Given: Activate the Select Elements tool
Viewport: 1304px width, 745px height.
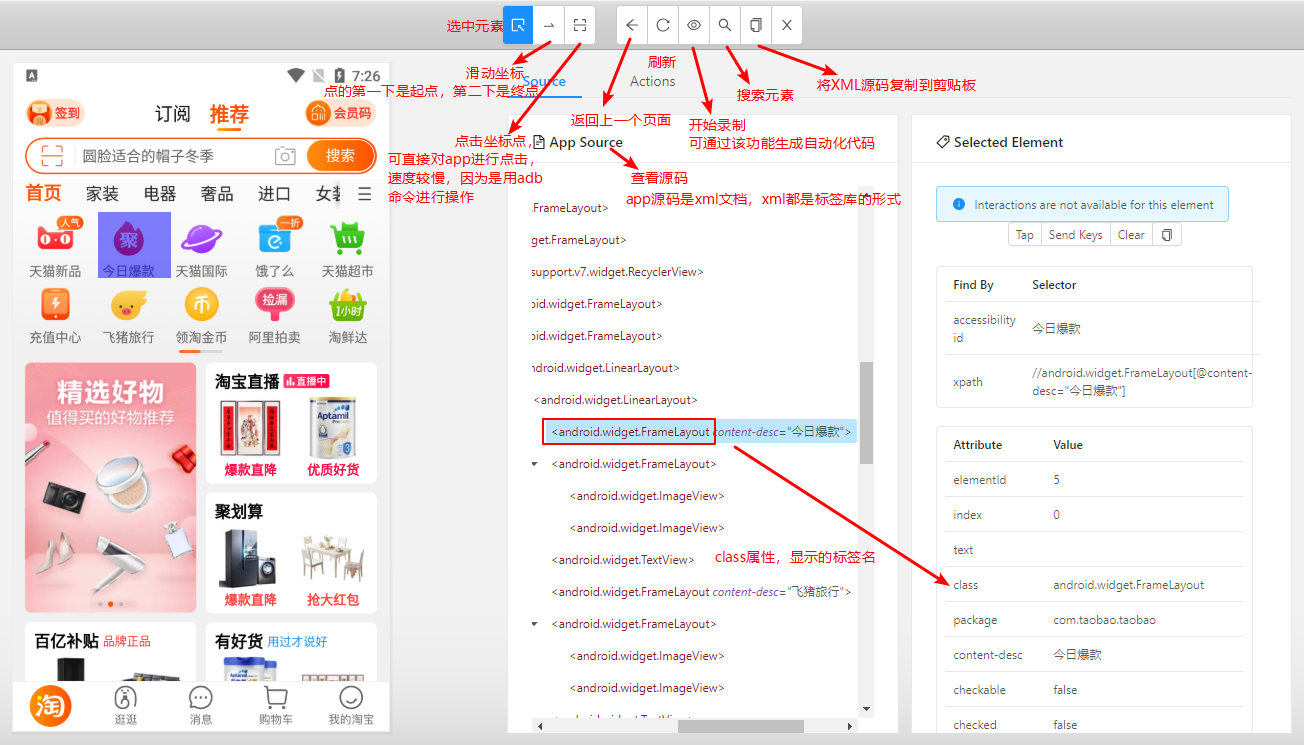Looking at the screenshot, I should 518,25.
